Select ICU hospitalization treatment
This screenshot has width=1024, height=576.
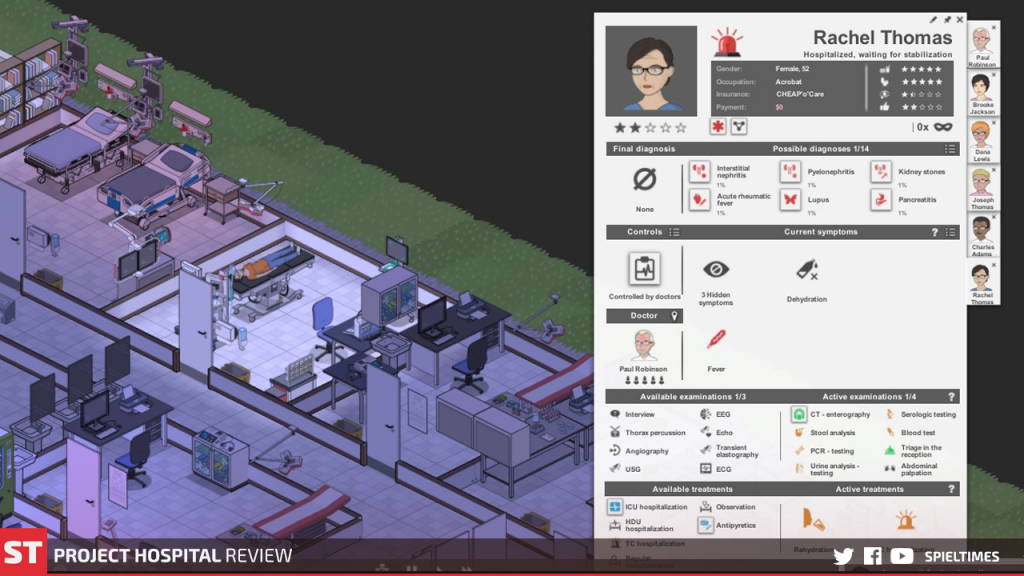(648, 507)
